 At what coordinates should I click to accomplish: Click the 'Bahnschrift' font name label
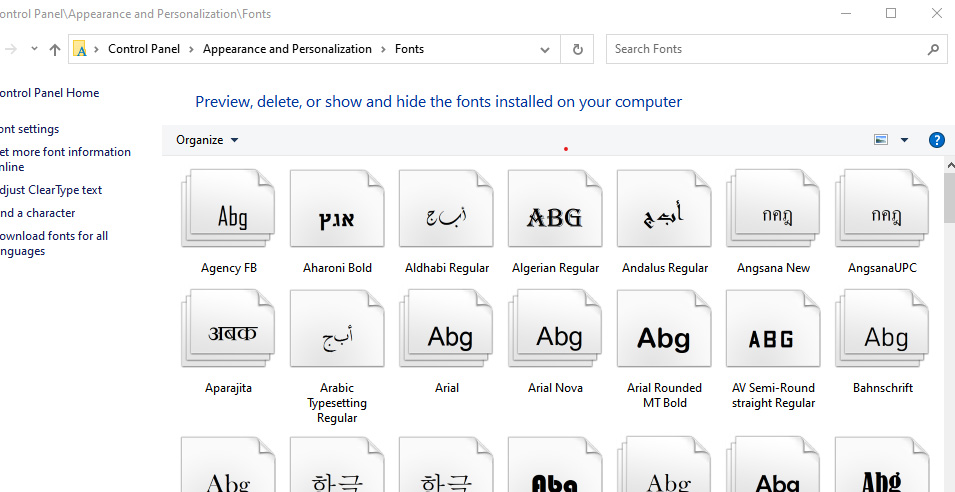[x=883, y=388]
